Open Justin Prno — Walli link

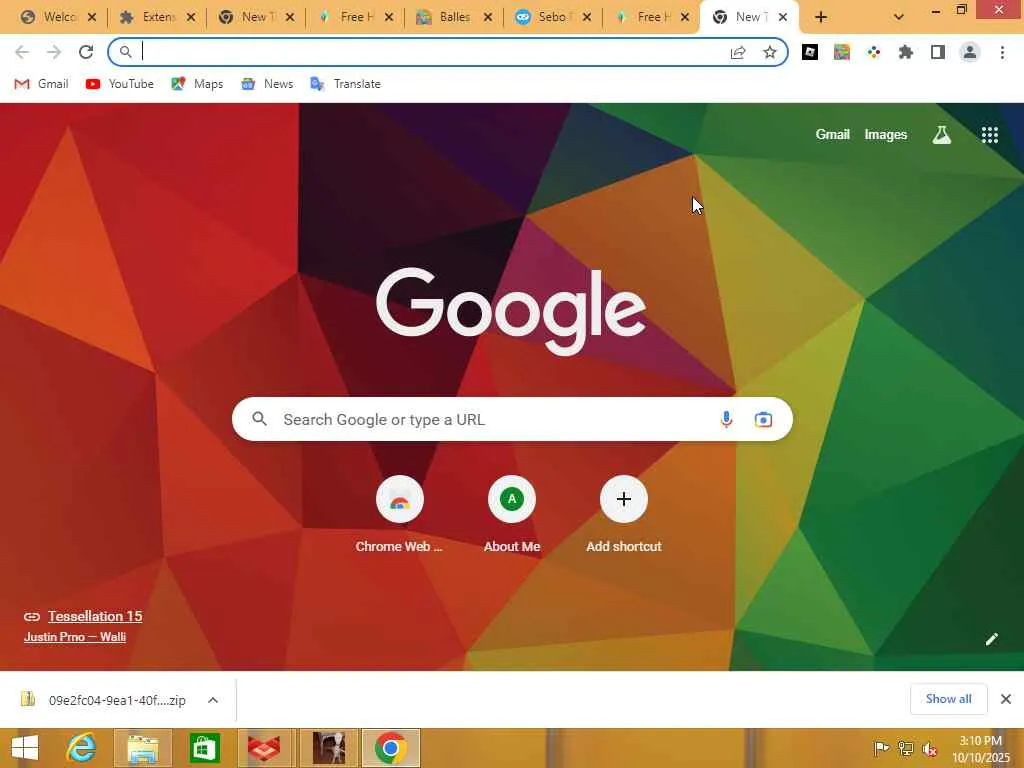75,637
